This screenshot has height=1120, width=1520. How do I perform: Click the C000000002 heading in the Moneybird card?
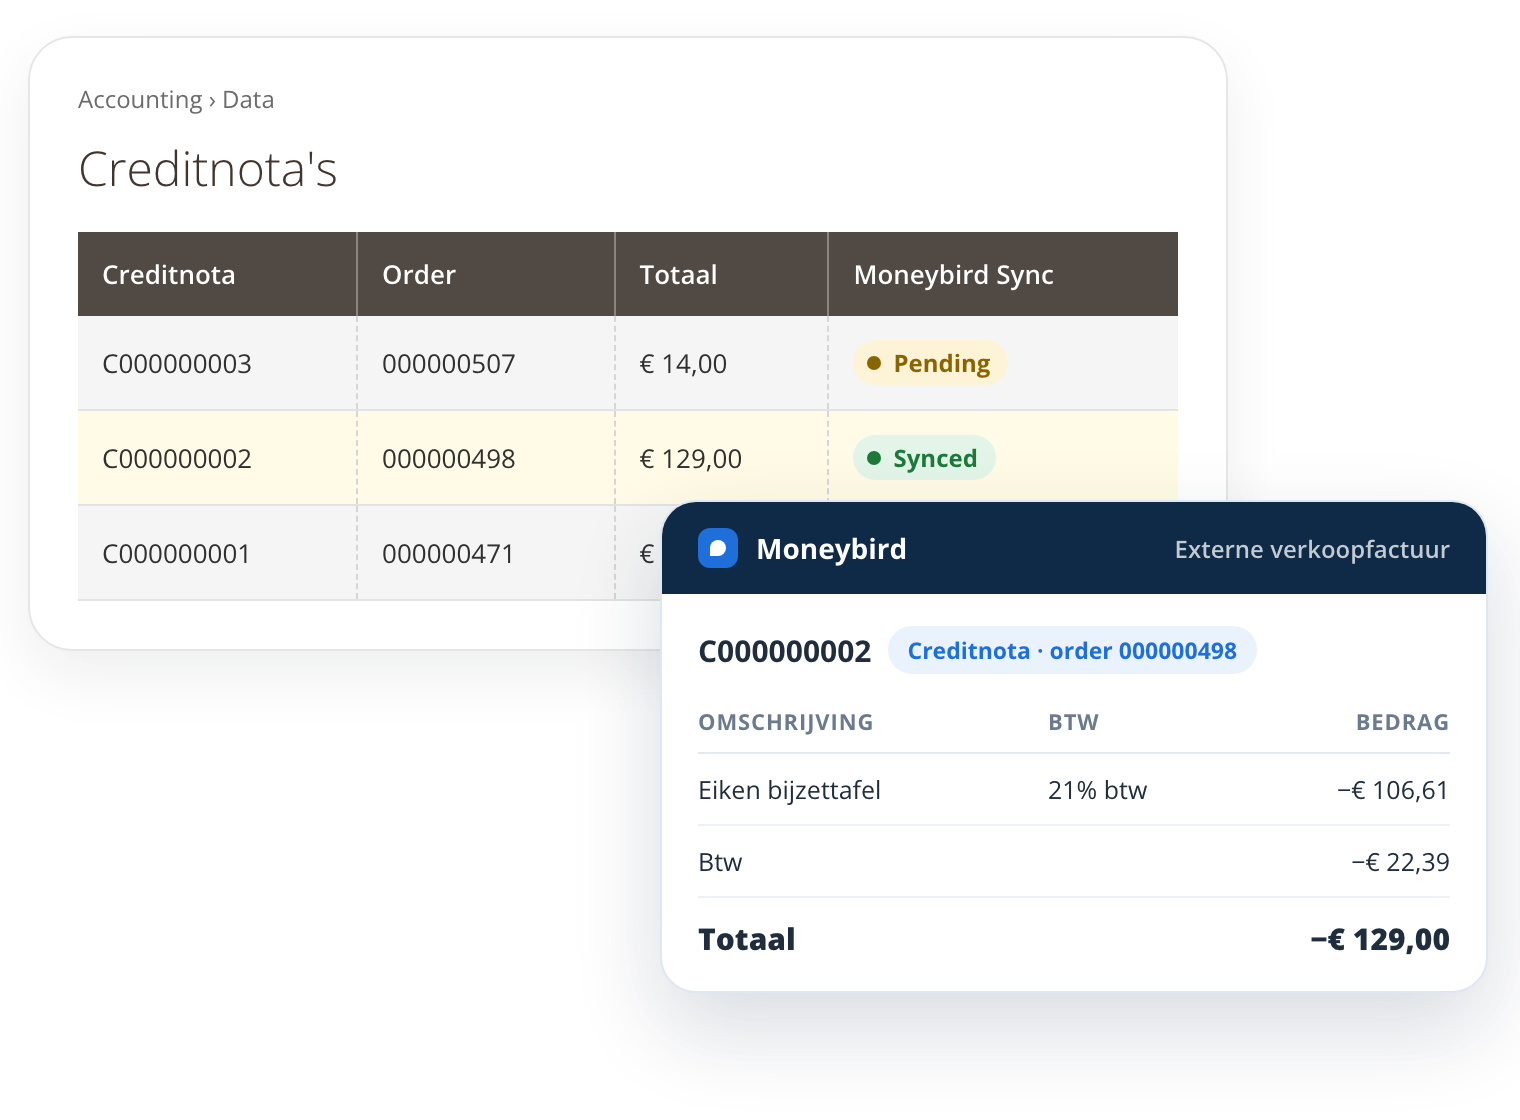click(x=784, y=652)
